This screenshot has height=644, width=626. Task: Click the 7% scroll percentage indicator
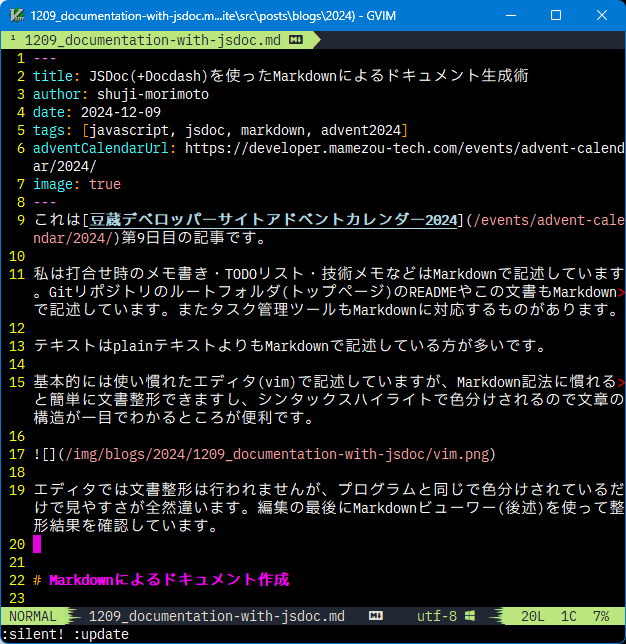tap(600, 616)
